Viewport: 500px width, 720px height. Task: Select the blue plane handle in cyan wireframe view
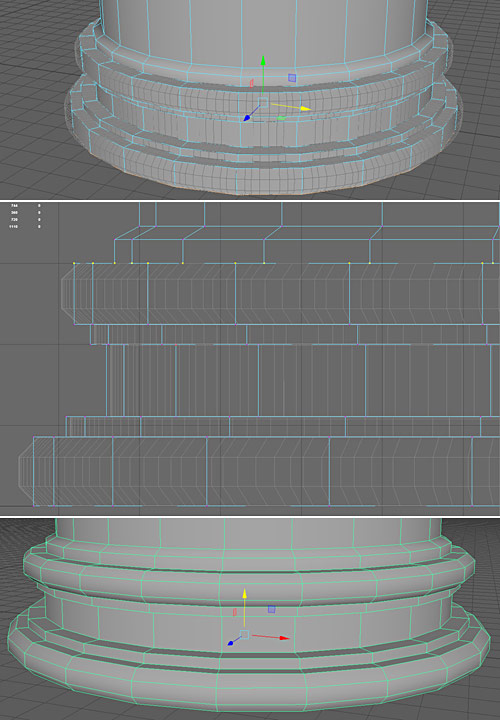point(292,78)
